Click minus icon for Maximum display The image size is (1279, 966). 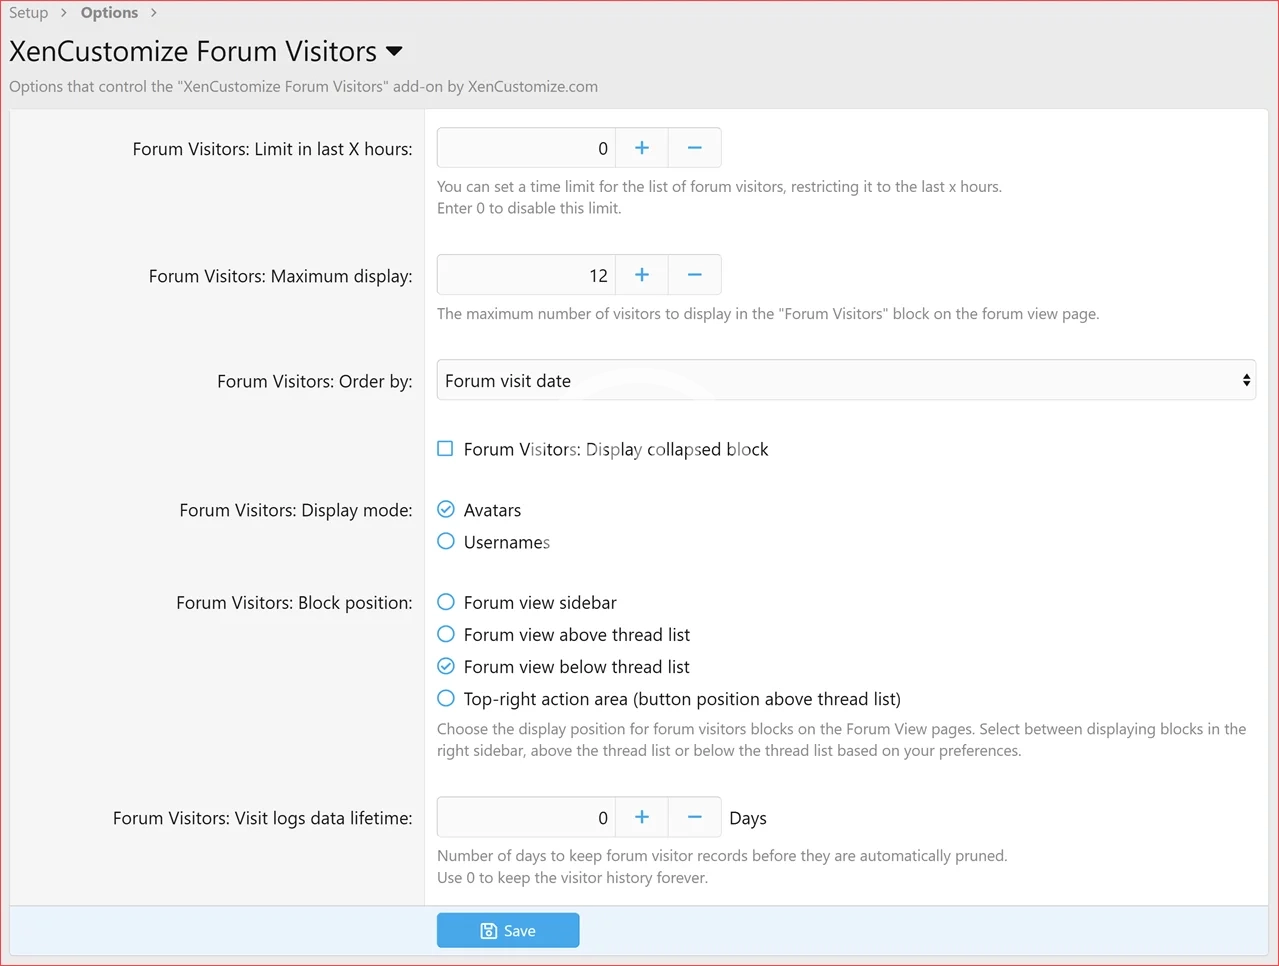694,275
